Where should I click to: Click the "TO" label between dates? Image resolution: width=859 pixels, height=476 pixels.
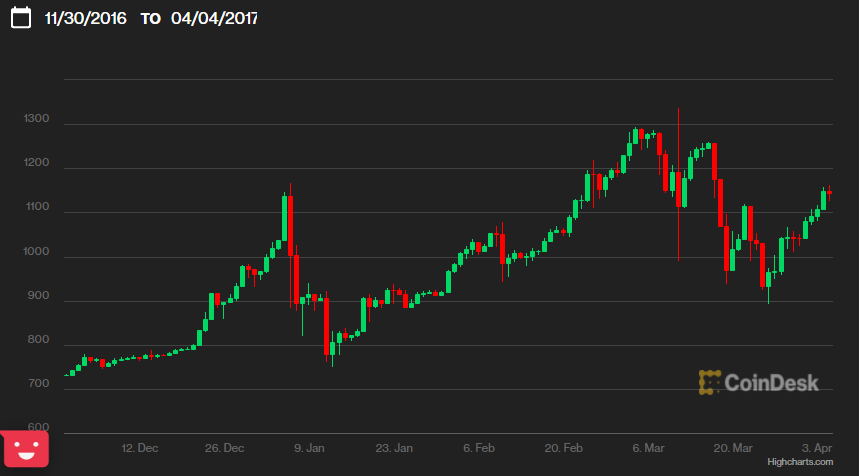pos(151,19)
